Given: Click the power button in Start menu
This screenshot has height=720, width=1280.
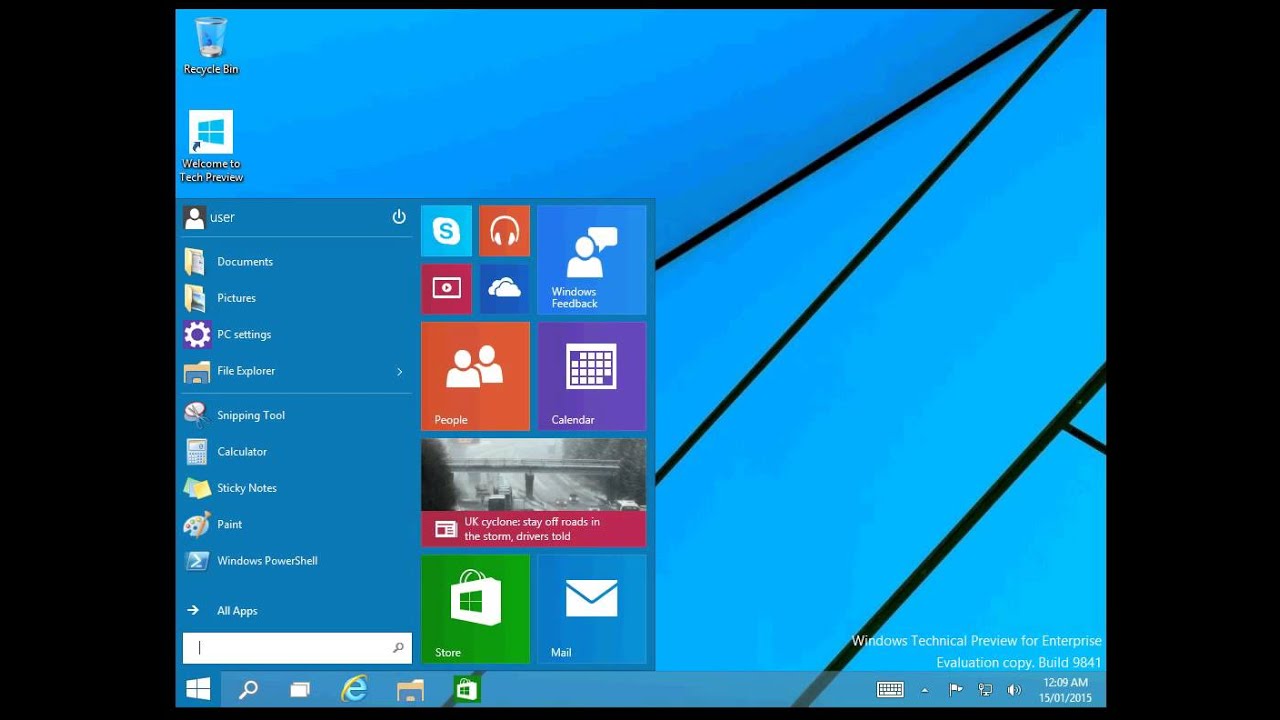Looking at the screenshot, I should click(x=399, y=217).
